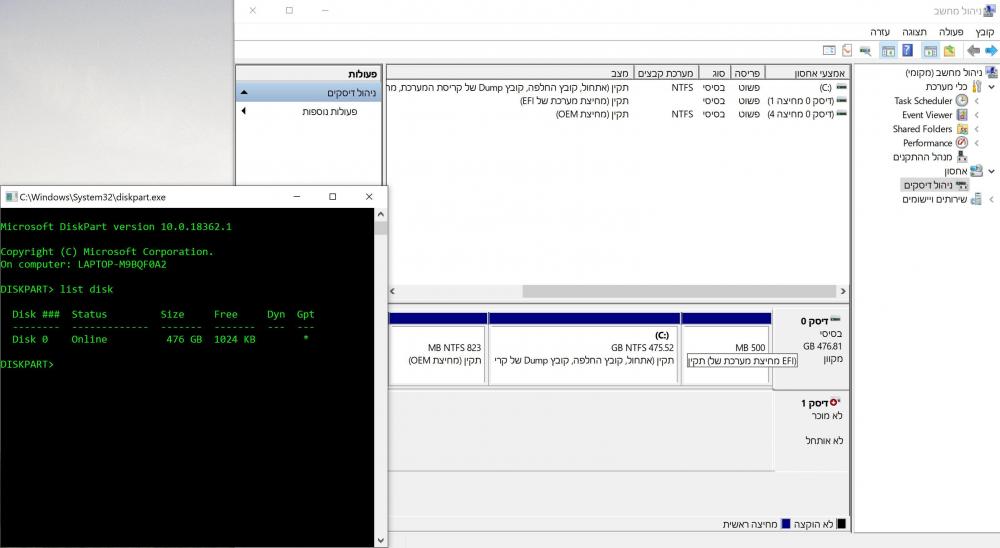Click the green up-one-level folder toolbar icon
1000x548 pixels.
950,50
